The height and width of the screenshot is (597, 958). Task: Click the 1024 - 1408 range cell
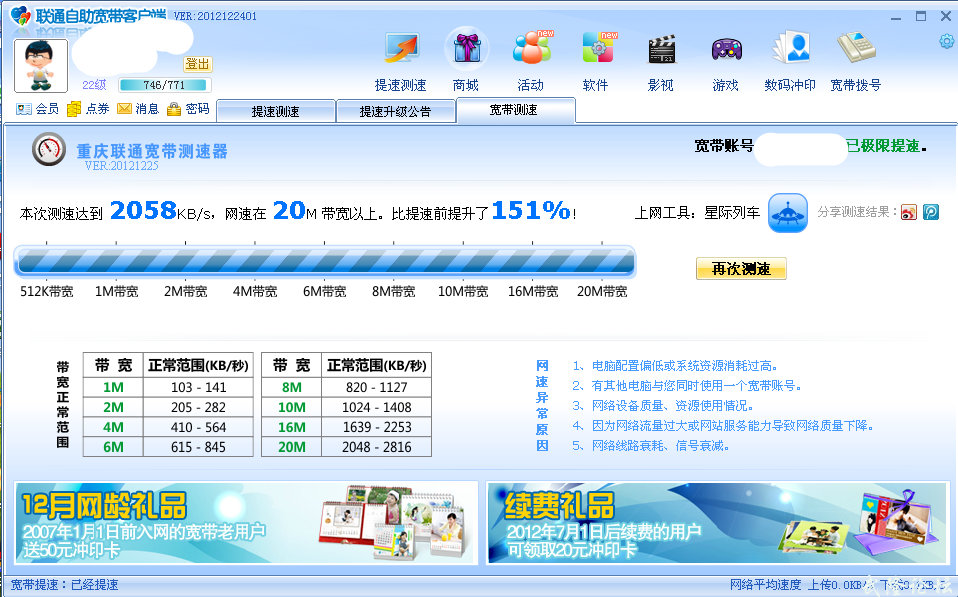pyautogui.click(x=376, y=407)
